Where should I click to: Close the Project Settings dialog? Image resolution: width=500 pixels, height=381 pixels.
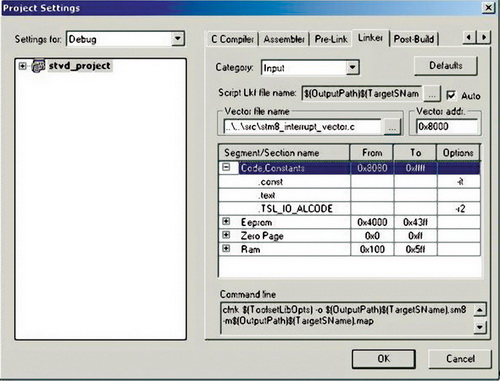(488, 7)
